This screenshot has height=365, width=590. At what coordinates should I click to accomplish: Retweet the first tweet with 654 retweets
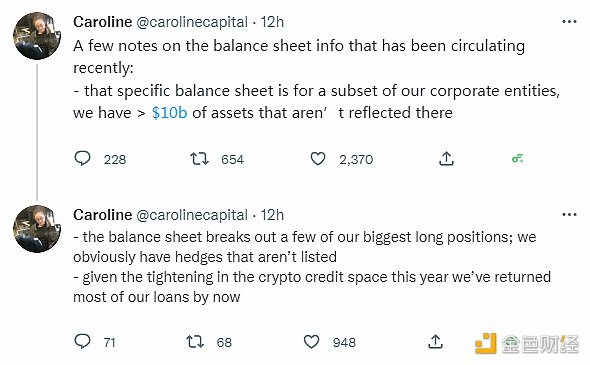199,159
